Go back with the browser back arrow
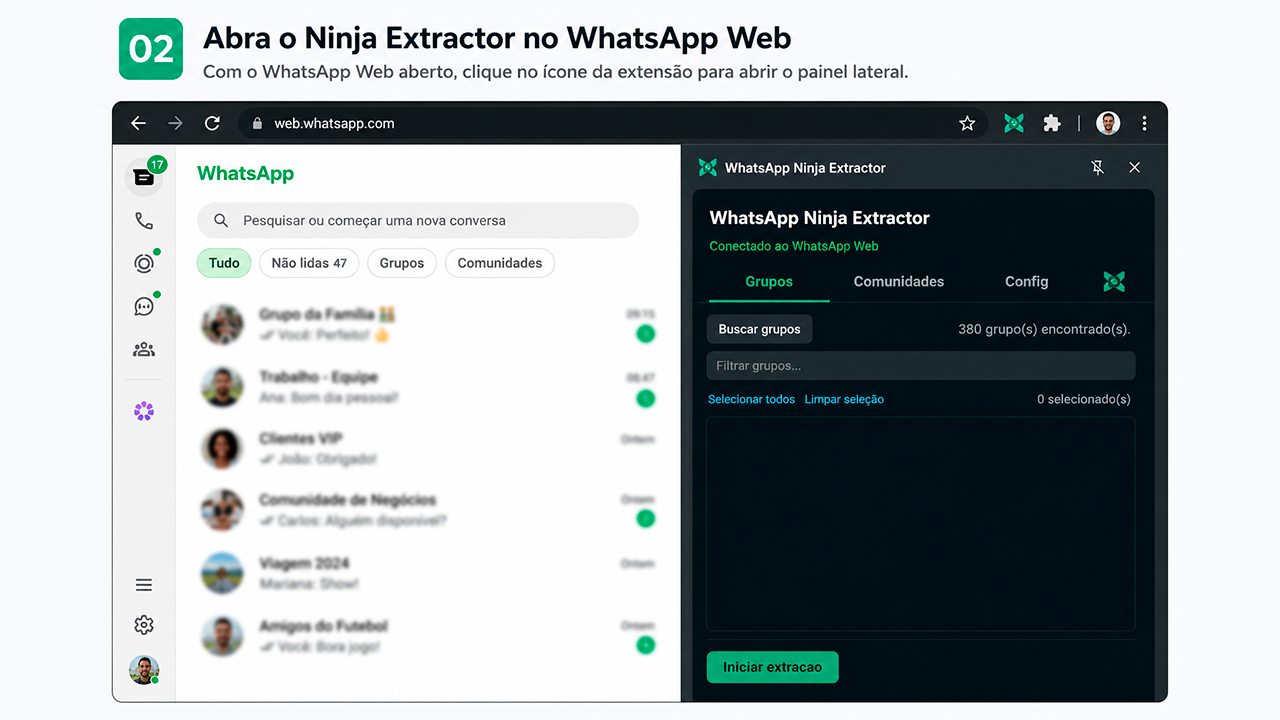 [138, 123]
